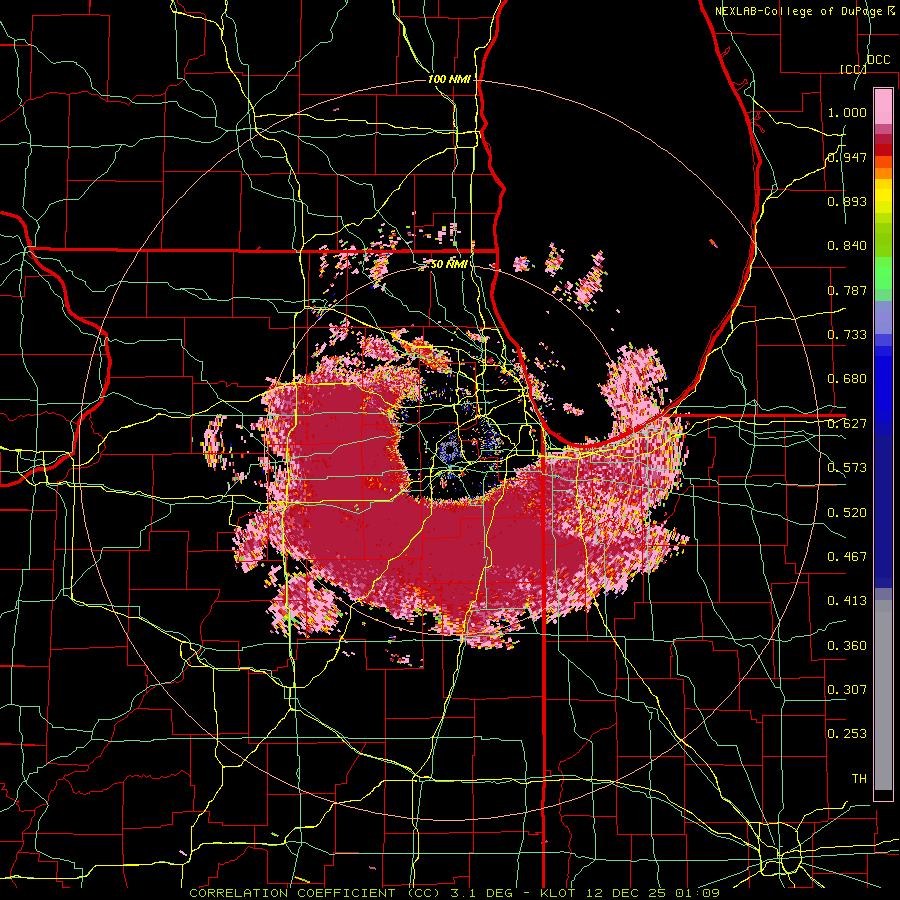
Task: Select the 0.947 legend value
Action: [x=847, y=157]
